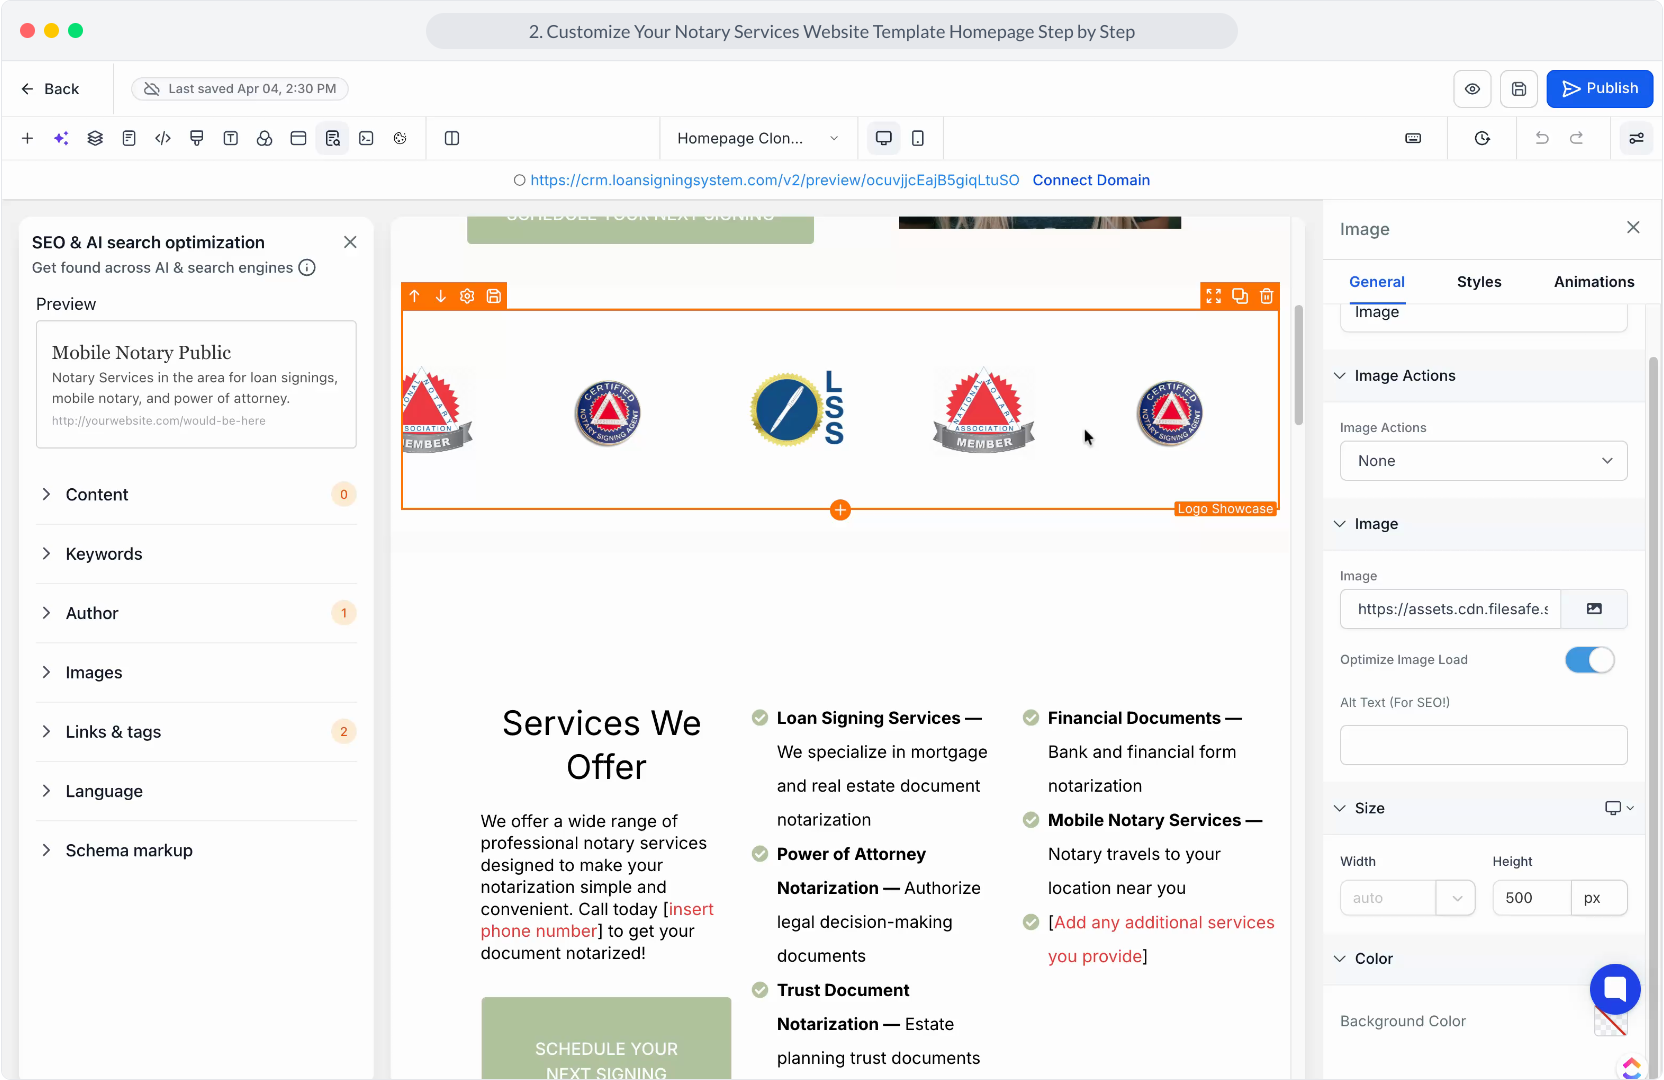The height and width of the screenshot is (1080, 1664).
Task: Delete the Logo Showcase section
Action: point(1267,296)
